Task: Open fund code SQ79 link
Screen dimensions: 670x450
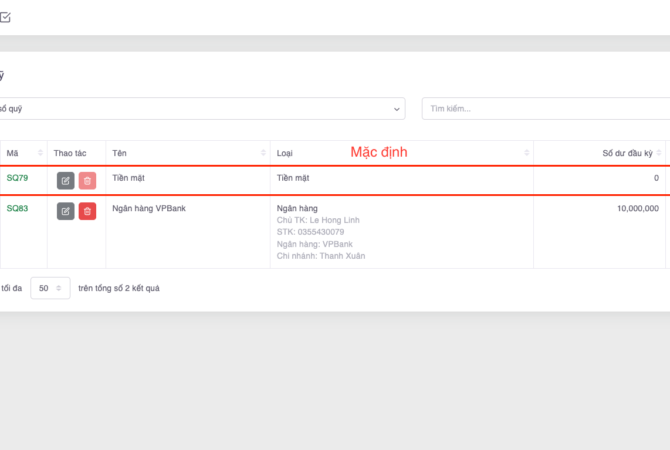Action: coord(18,178)
